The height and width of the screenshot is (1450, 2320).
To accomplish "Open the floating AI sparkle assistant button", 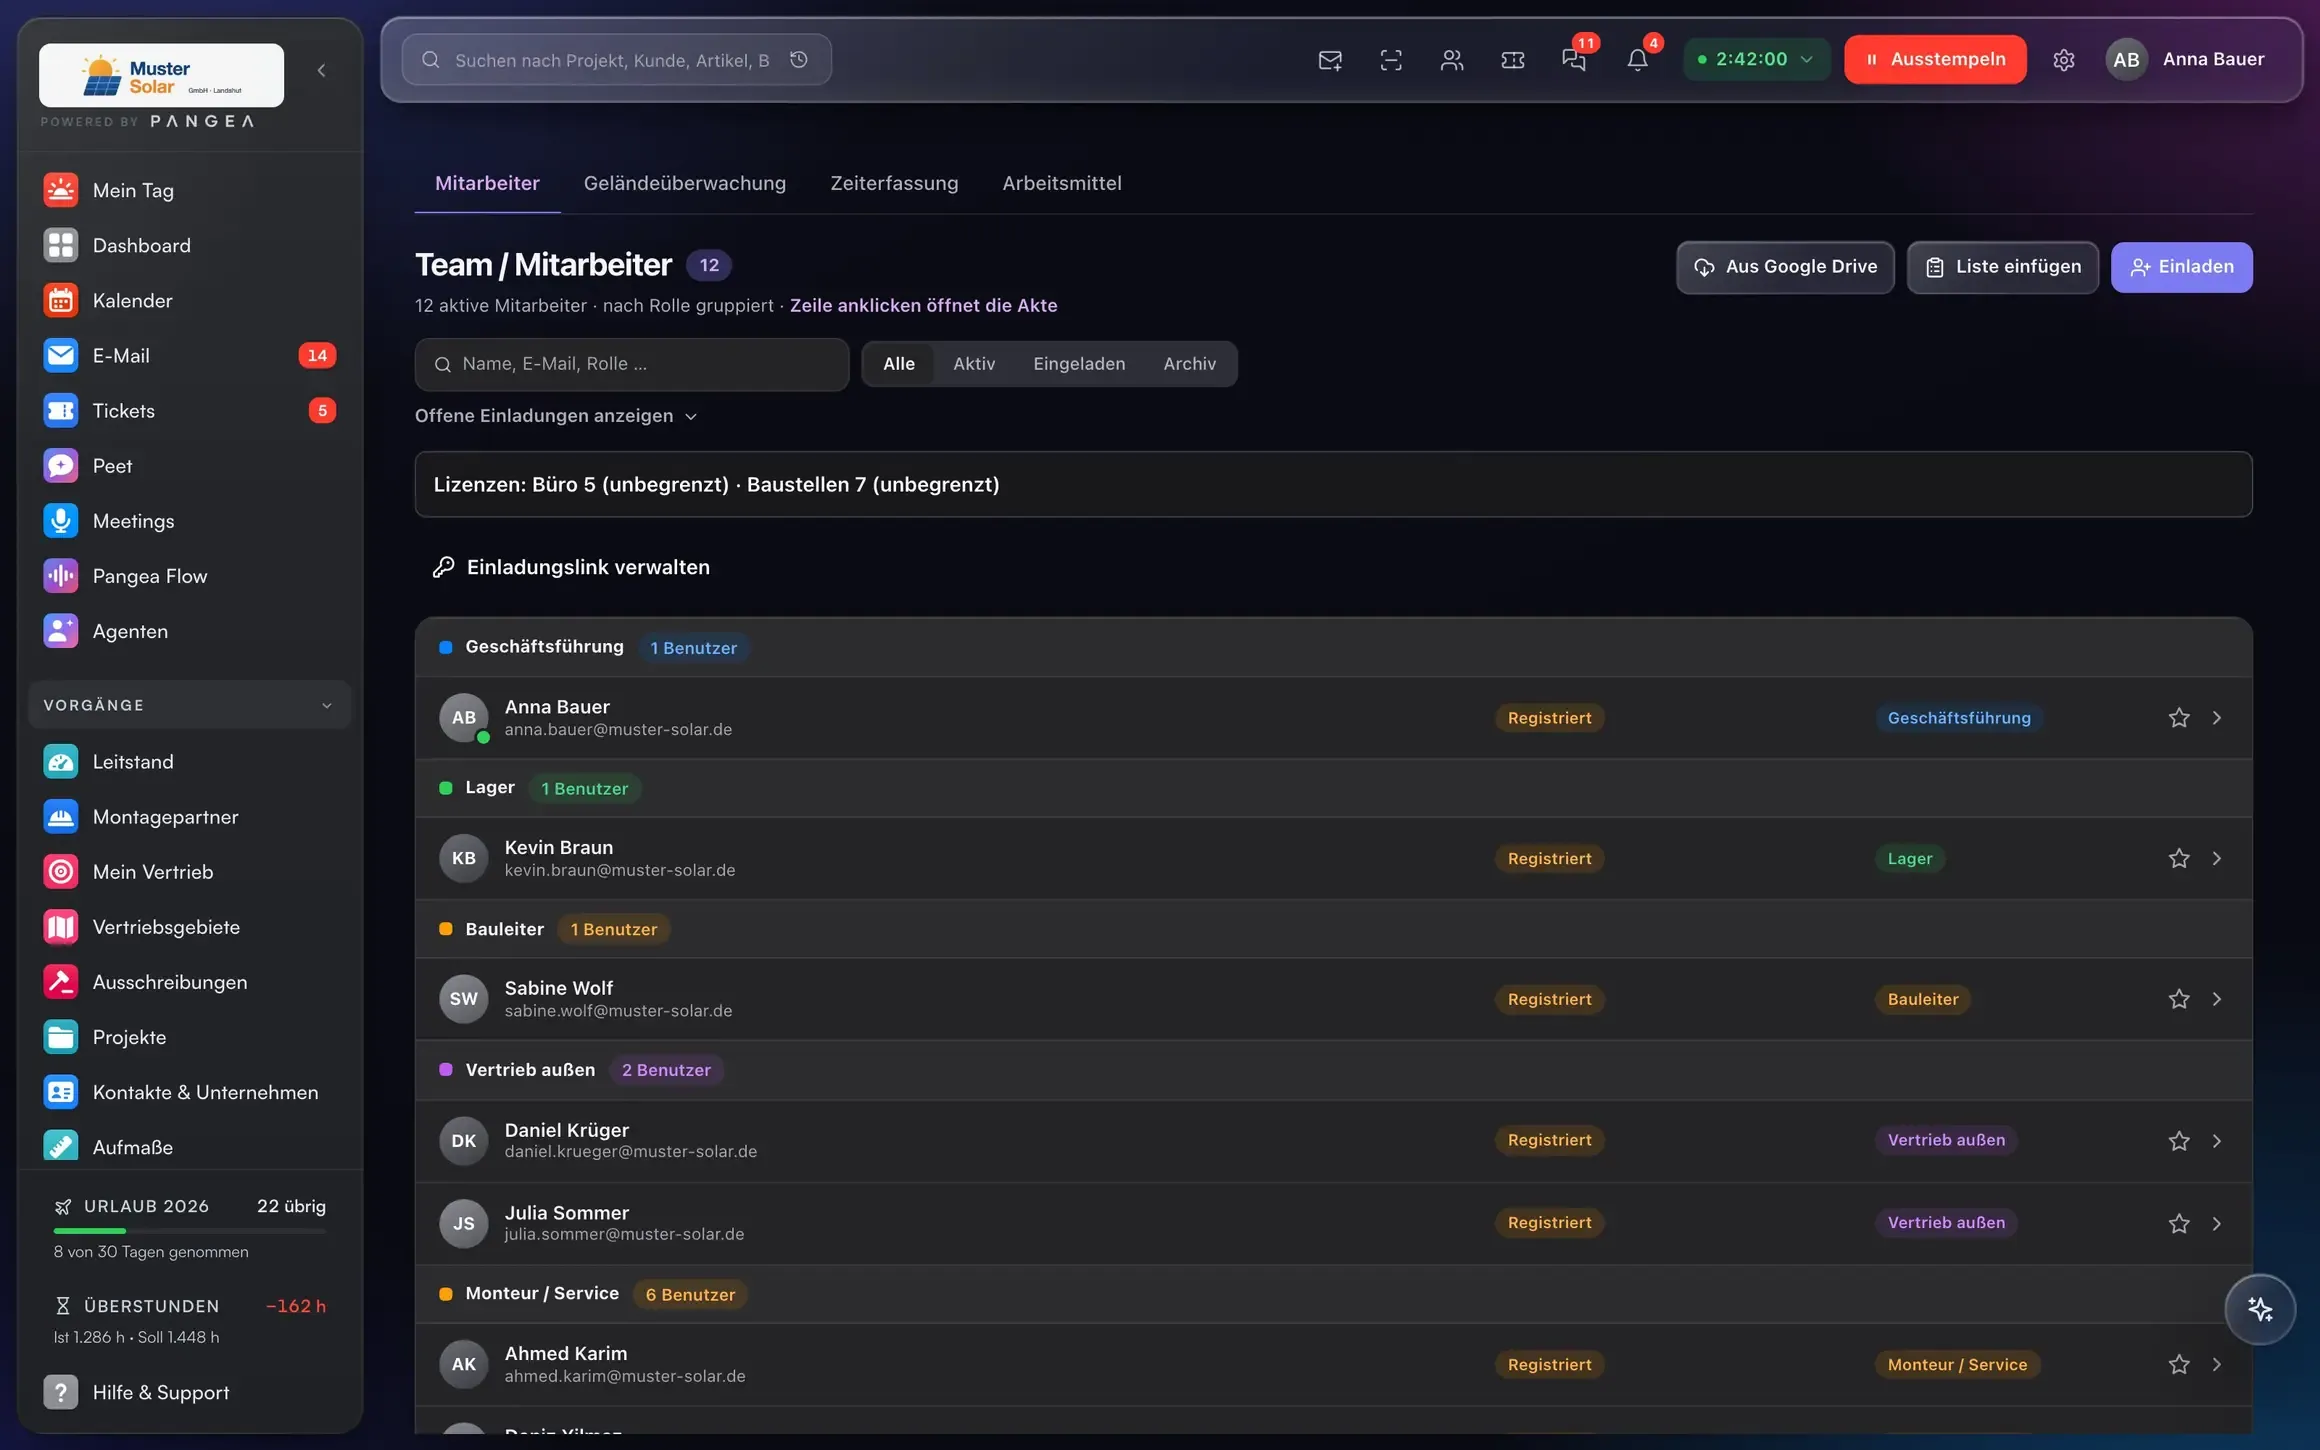I will coord(2260,1309).
